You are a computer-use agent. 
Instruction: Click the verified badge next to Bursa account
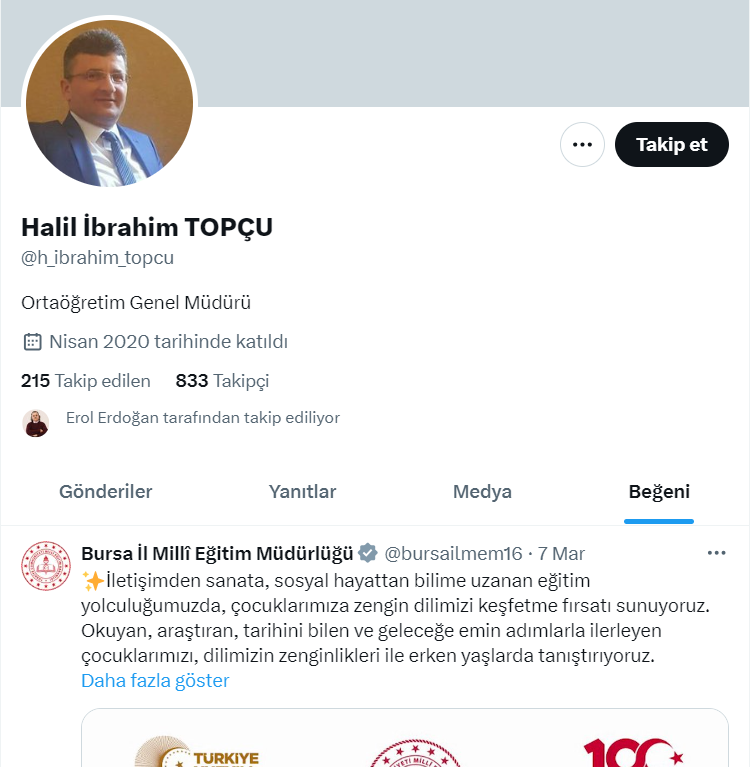click(x=368, y=553)
